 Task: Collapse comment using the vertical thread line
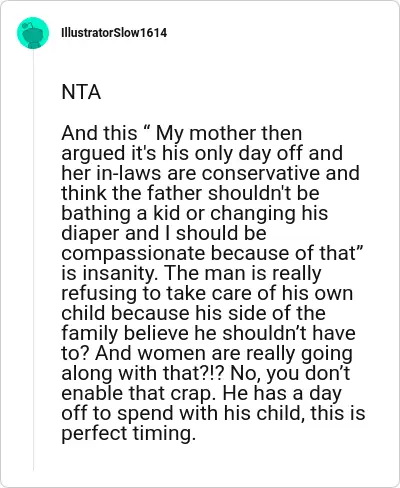tap(33, 260)
